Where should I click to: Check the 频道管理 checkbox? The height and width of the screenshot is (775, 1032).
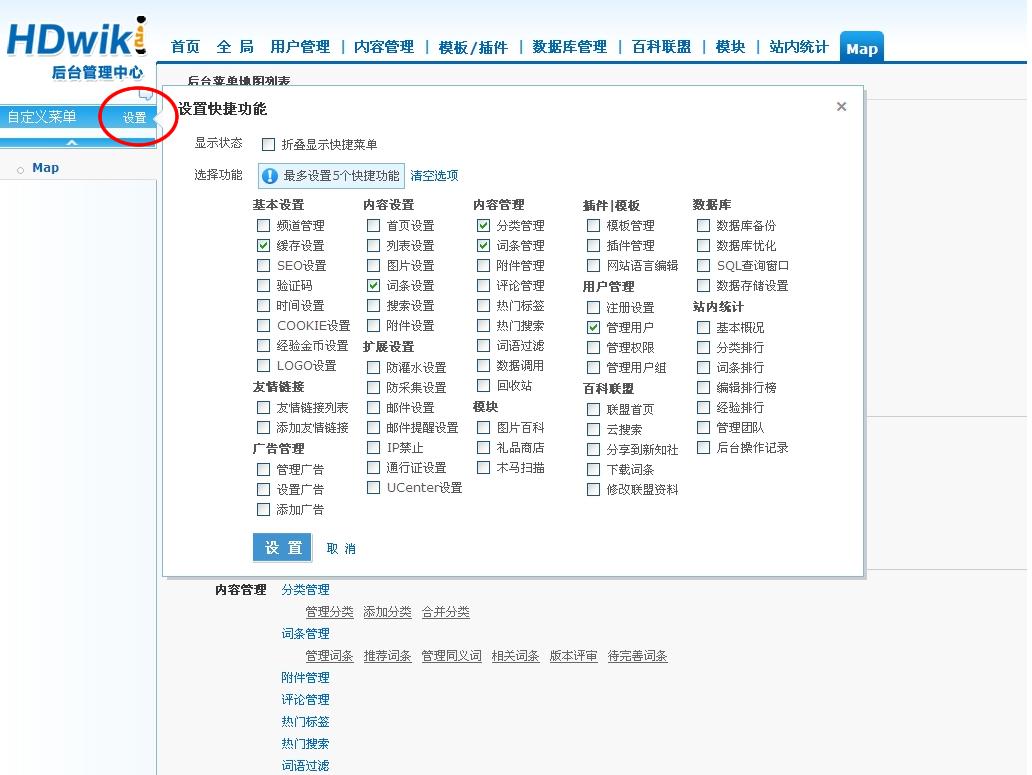click(263, 226)
